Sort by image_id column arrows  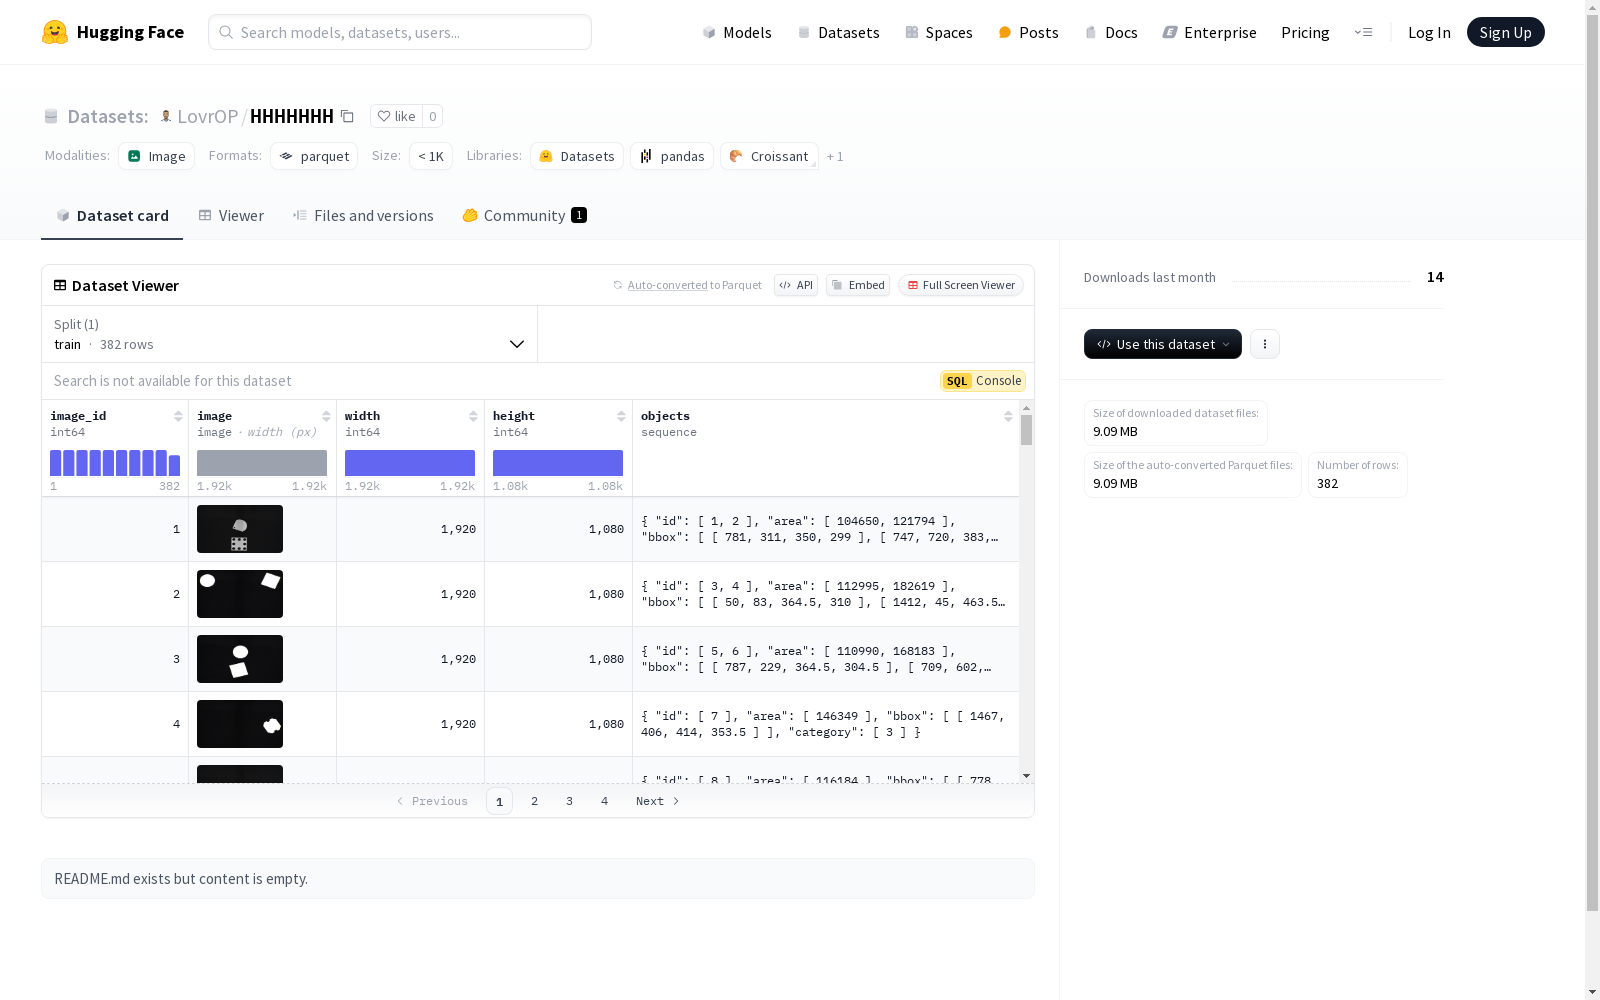(178, 416)
